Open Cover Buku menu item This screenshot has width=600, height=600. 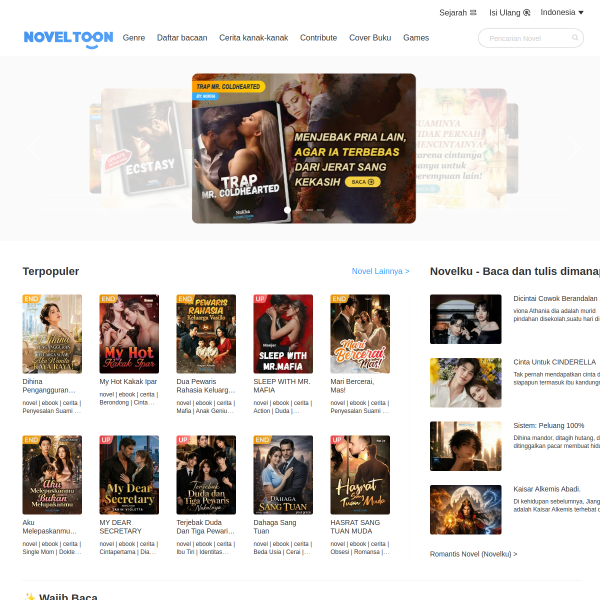point(370,38)
